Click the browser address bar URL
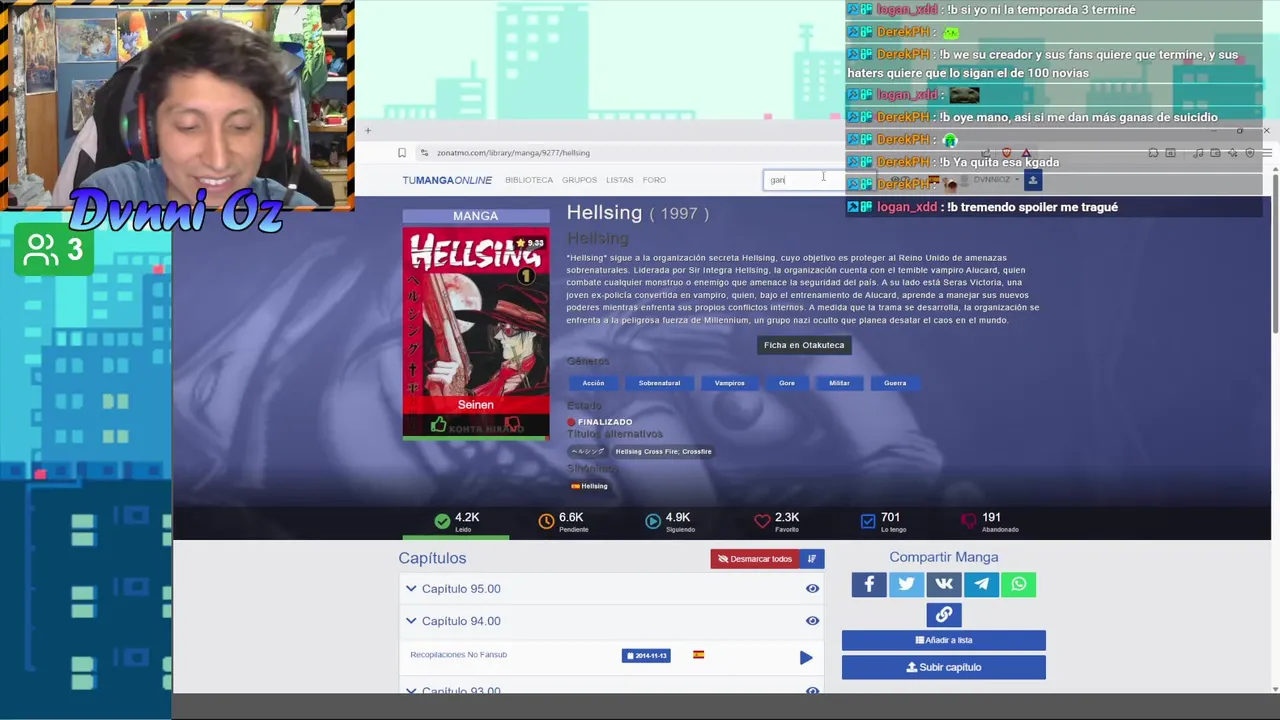 pyautogui.click(x=513, y=153)
